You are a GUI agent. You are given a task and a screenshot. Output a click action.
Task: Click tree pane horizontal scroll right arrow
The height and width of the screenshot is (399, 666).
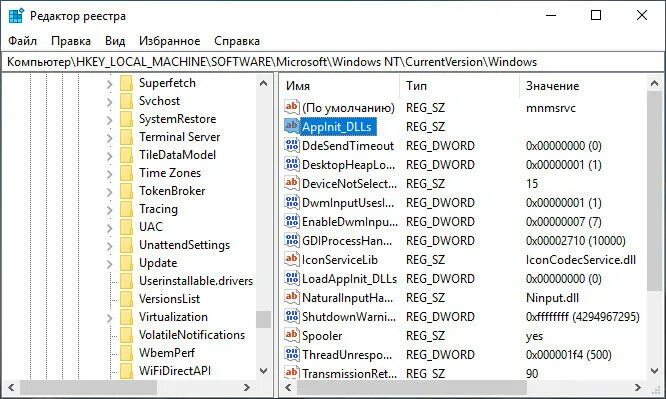pos(246,388)
